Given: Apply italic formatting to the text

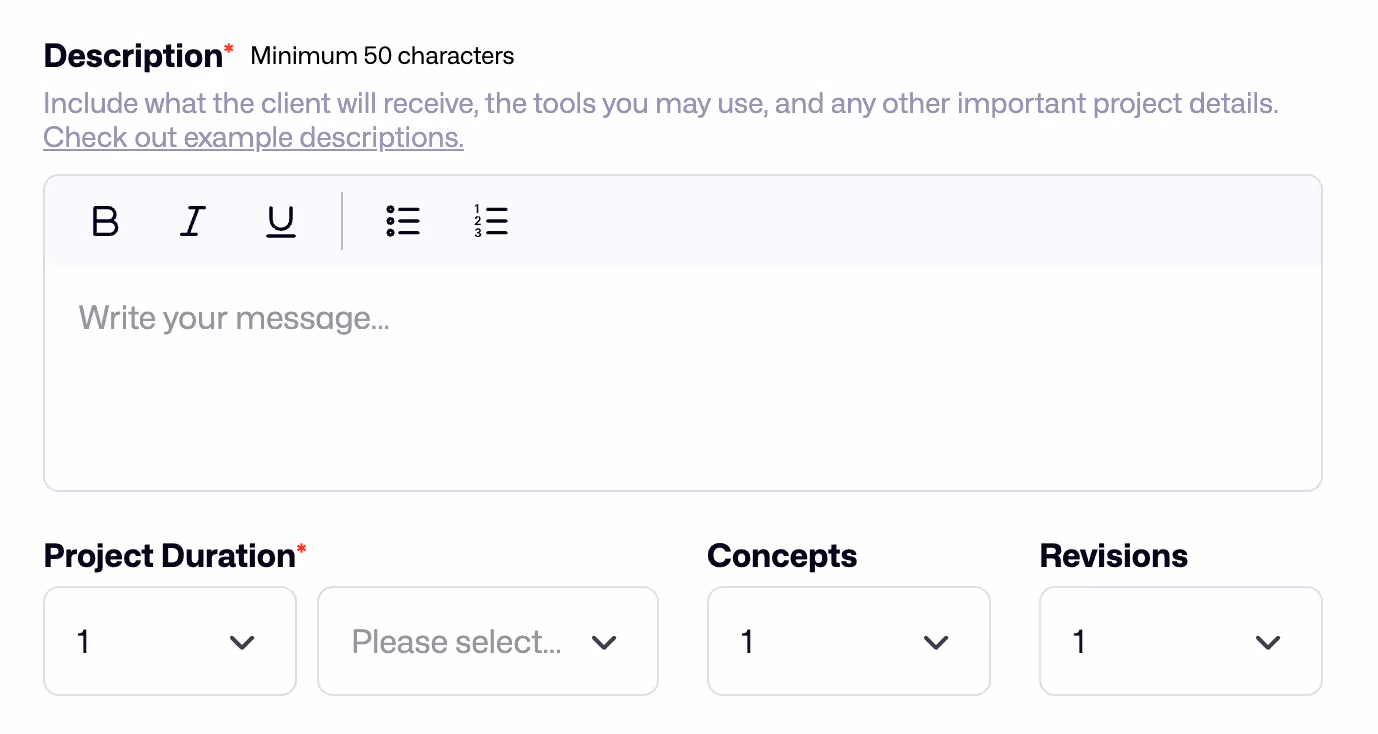Looking at the screenshot, I should point(193,221).
